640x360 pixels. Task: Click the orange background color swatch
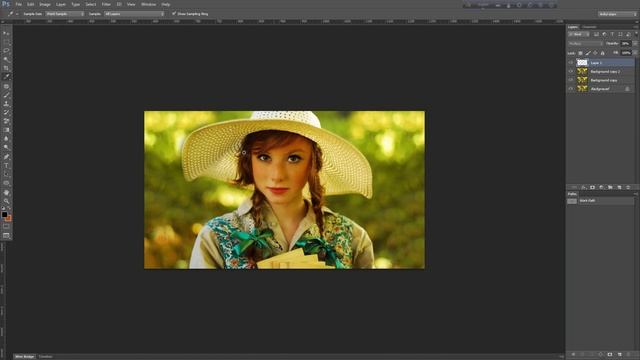pyautogui.click(x=9, y=218)
